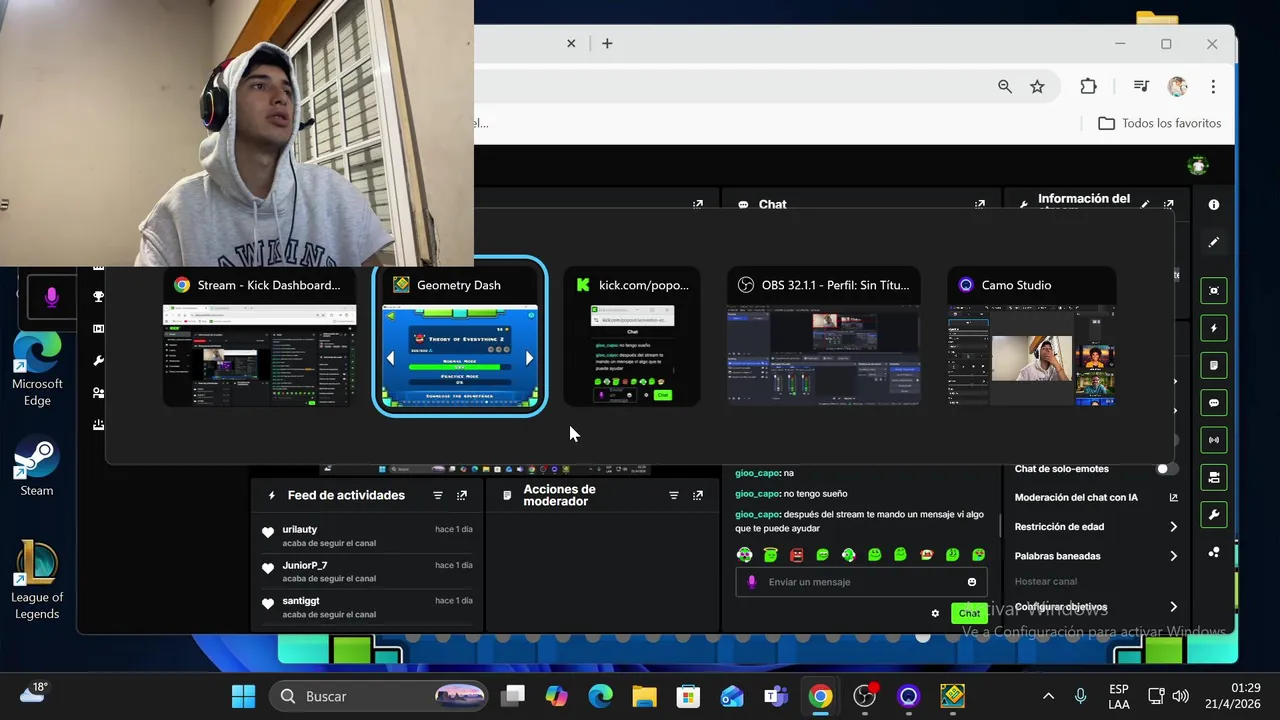1280x720 pixels.
Task: Click purple microphone icon in chat input
Action: 752,582
